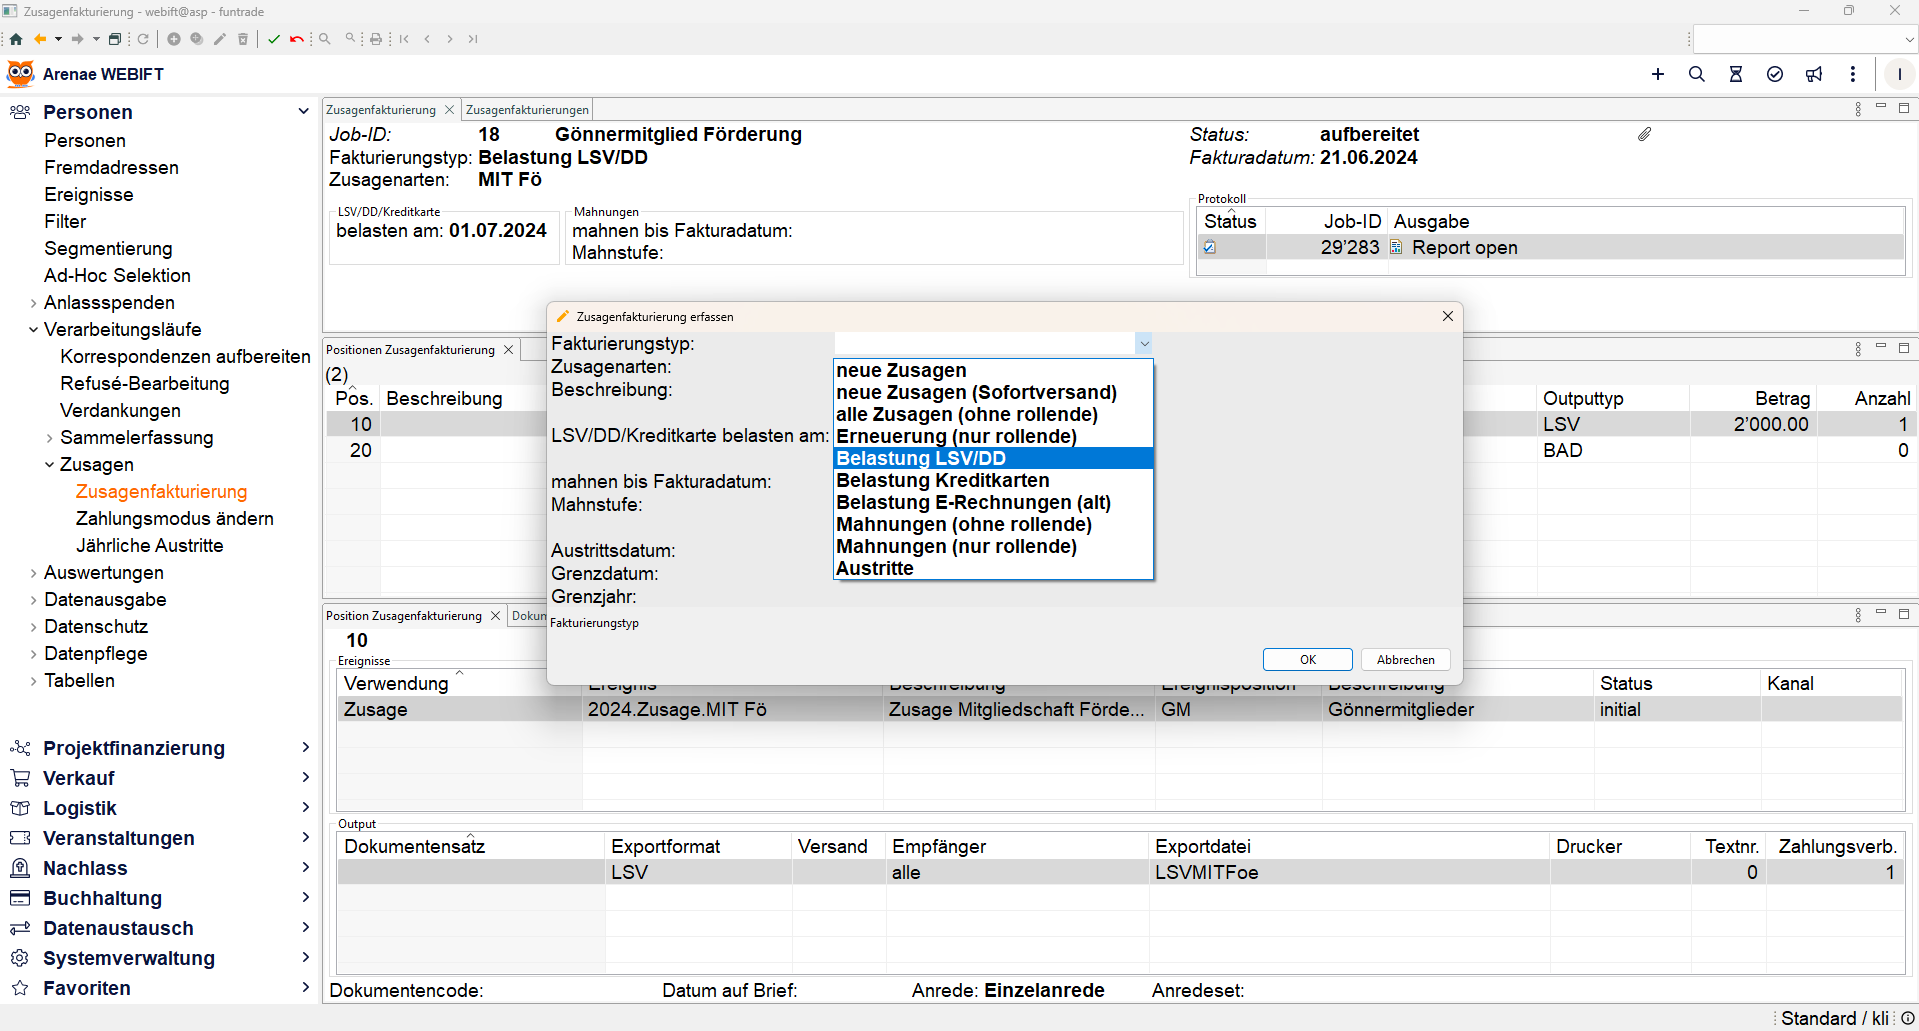Open 'Zahlungsmodus ändern' in the sidebar
This screenshot has width=1919, height=1031.
pos(174,519)
